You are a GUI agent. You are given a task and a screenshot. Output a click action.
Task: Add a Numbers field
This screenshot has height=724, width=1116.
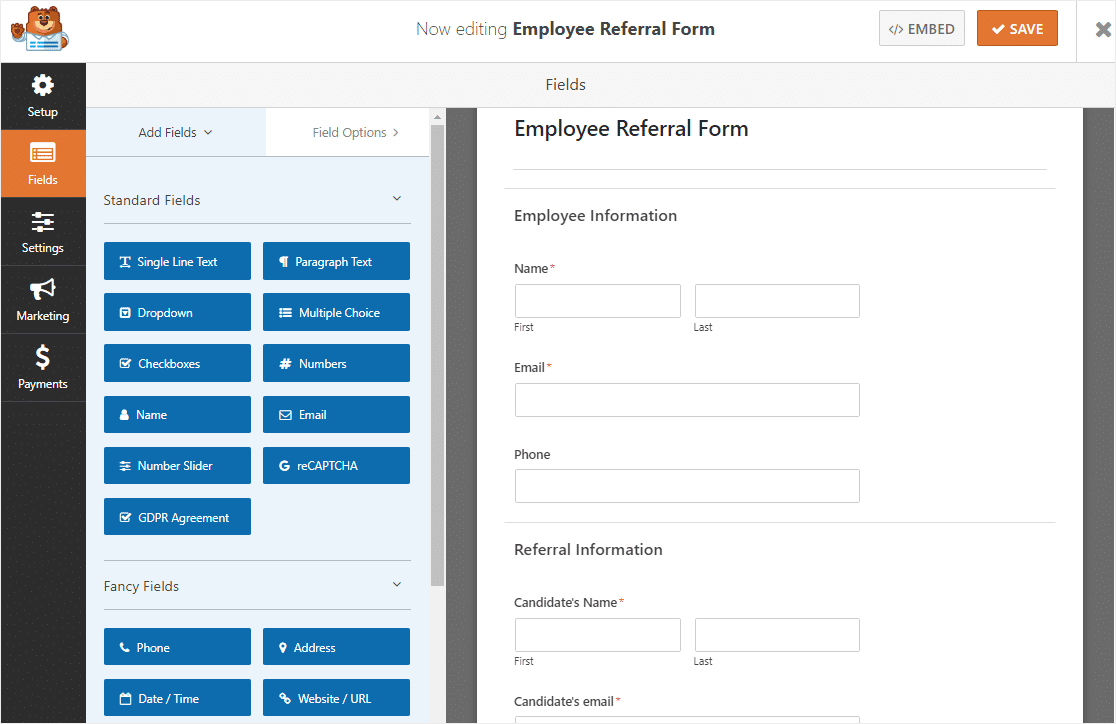coord(336,363)
